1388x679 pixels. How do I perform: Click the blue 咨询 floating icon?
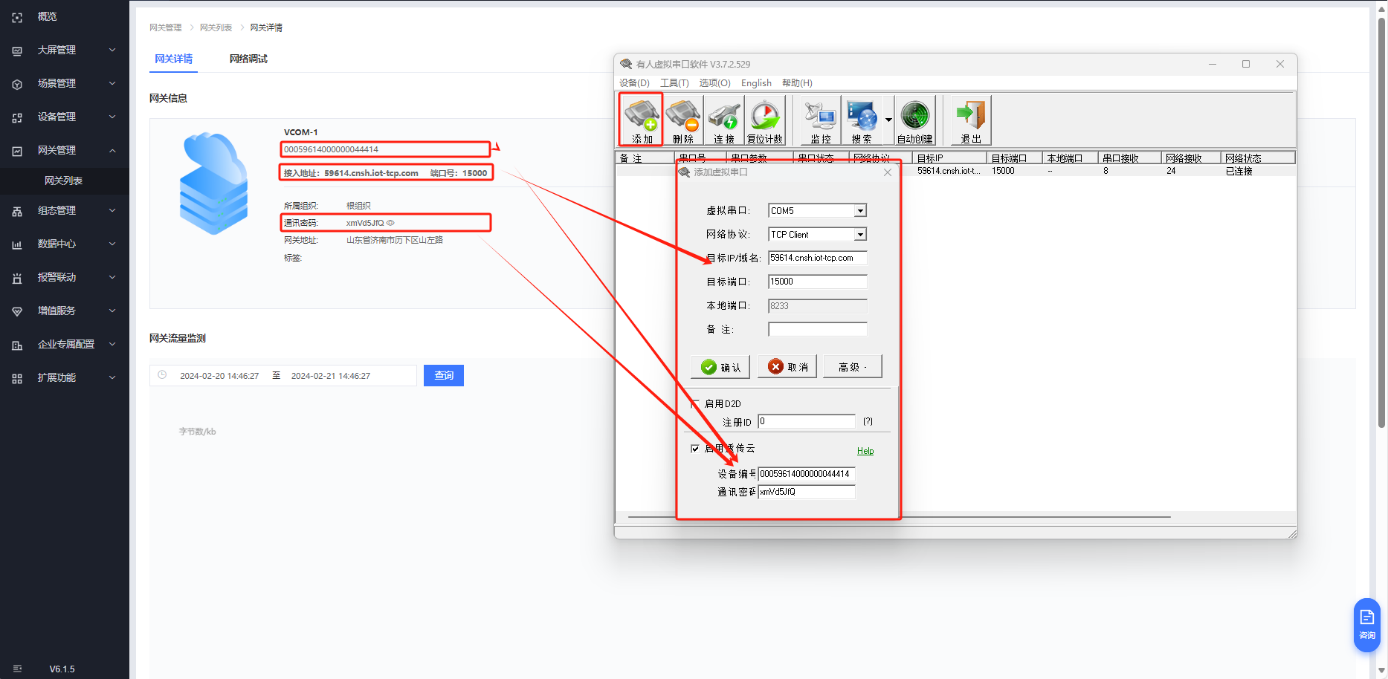(x=1367, y=625)
